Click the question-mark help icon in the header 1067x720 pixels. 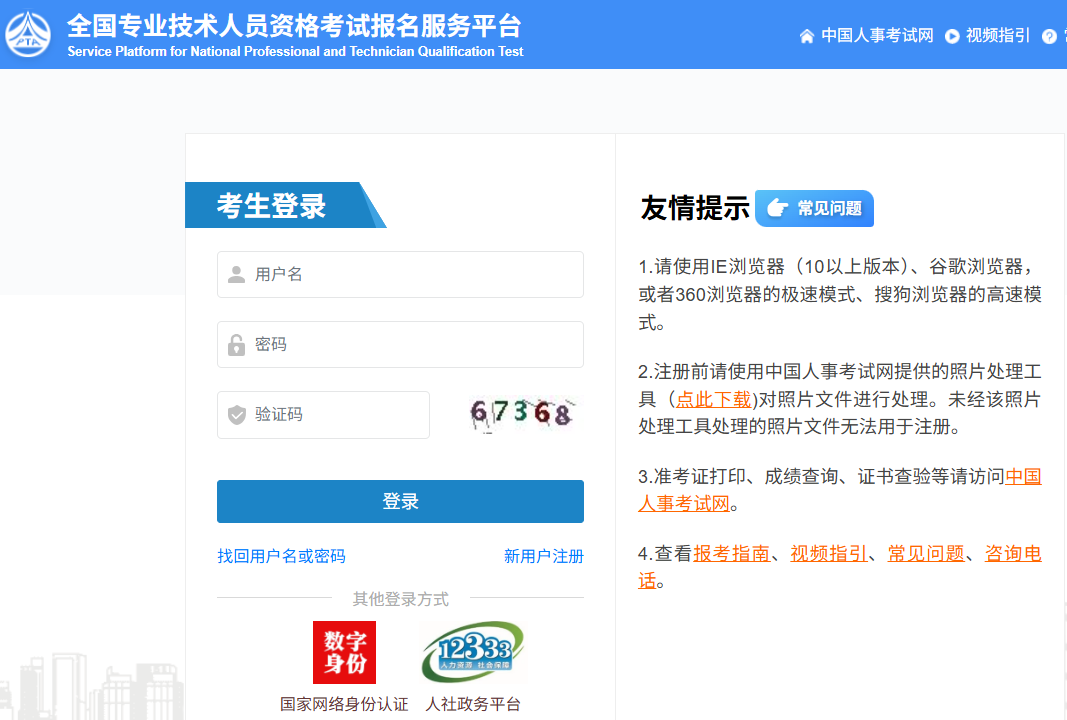click(x=1048, y=35)
